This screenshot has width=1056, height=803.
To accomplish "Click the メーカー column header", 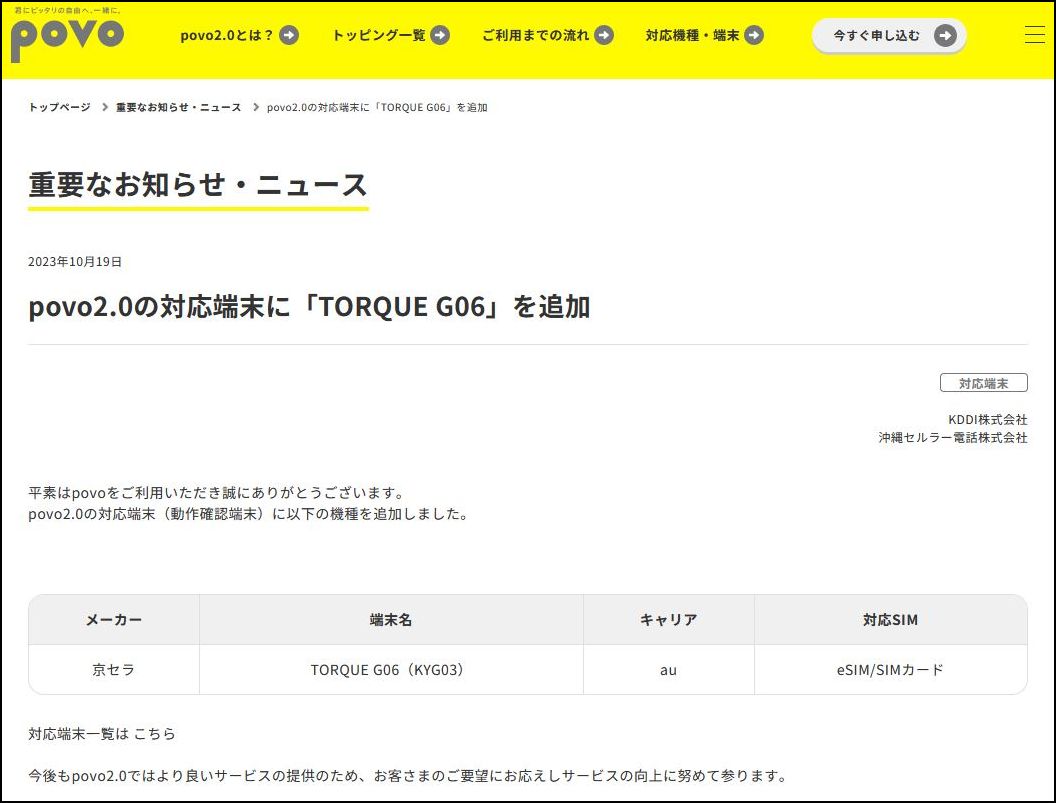I will point(114,620).
